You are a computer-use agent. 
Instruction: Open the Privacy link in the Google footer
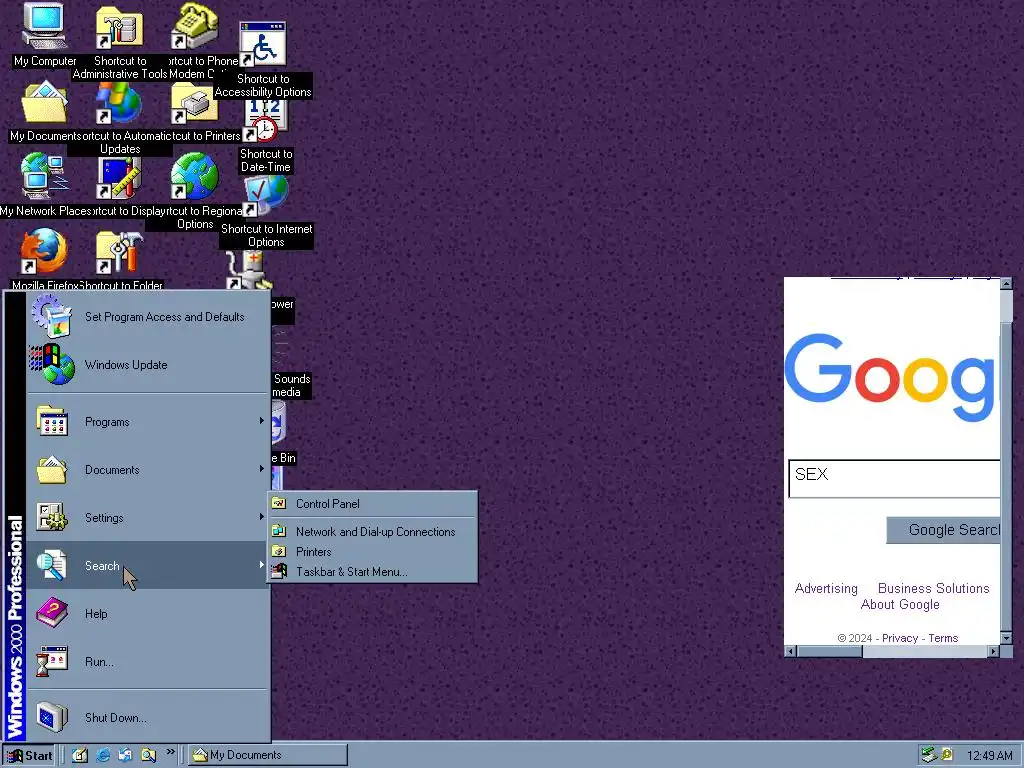point(900,638)
